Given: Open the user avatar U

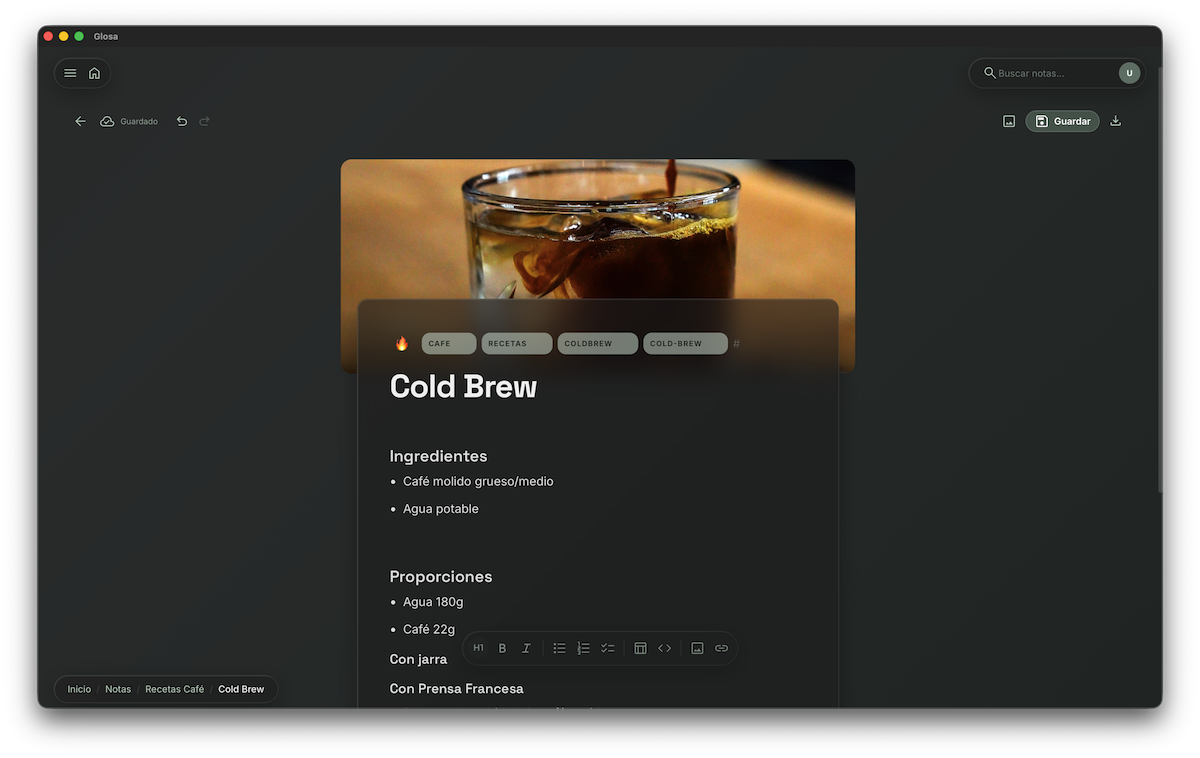Looking at the screenshot, I should [1129, 73].
